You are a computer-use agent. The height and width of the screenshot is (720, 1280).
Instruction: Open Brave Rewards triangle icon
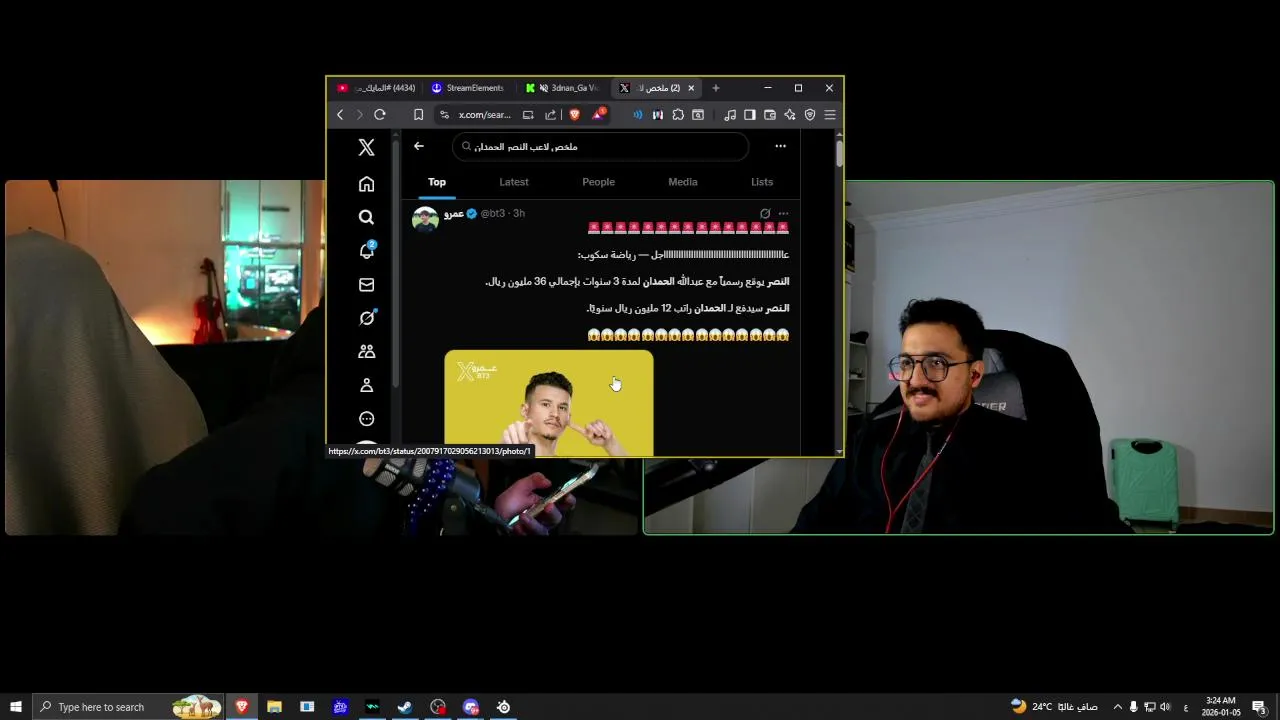coord(598,114)
